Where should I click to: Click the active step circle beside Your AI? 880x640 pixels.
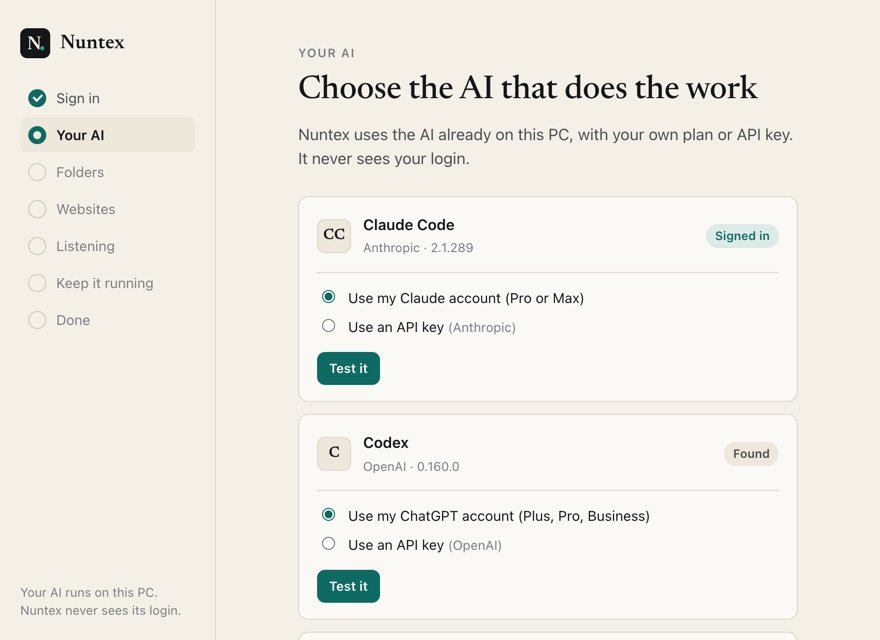(37, 135)
